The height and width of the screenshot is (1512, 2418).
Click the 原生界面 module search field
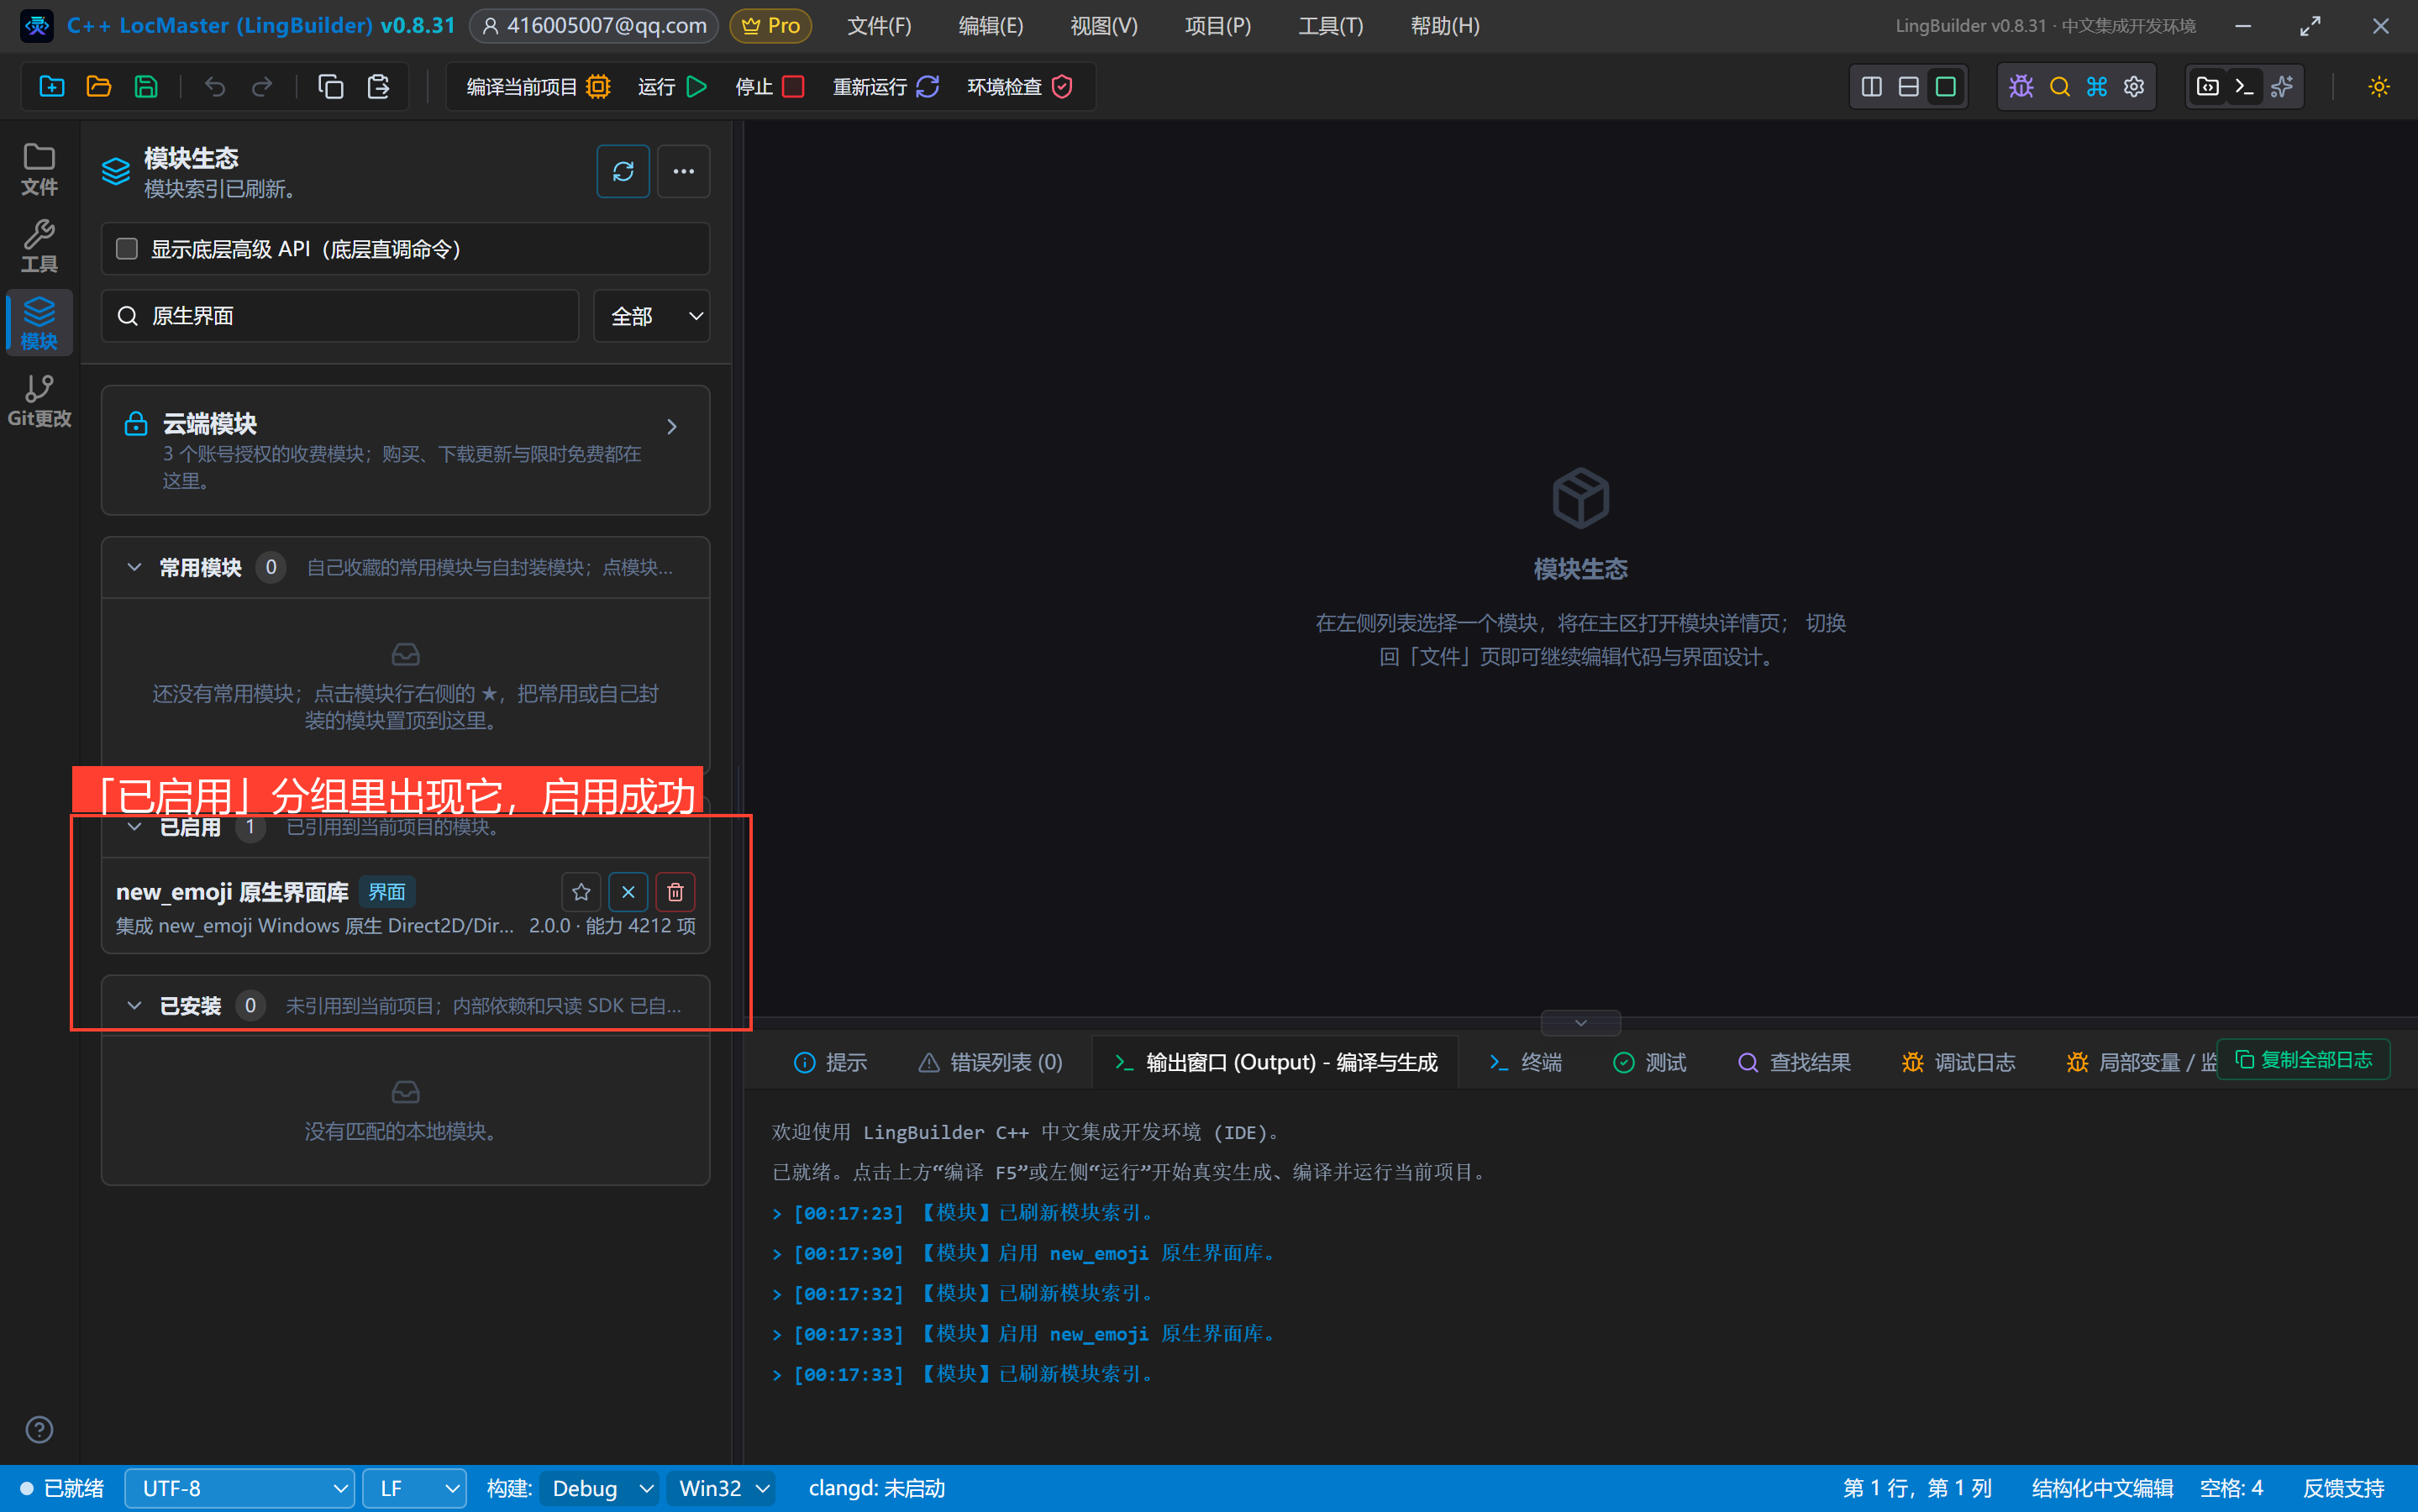tap(340, 316)
